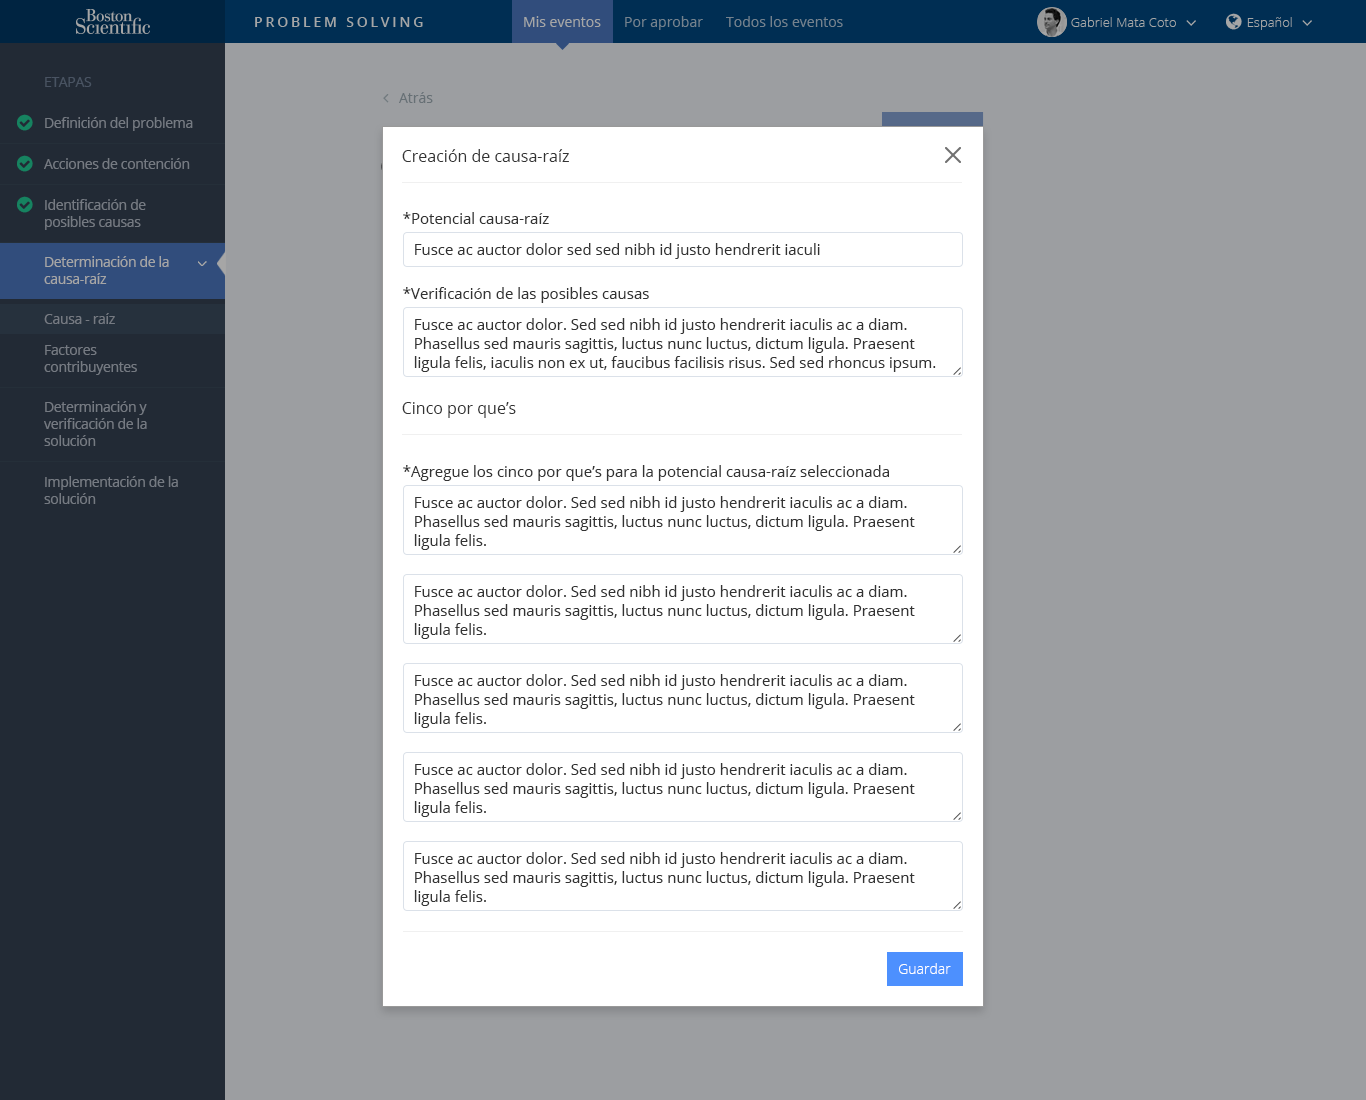
Task: Select Determinación de la causa-raíz stage
Action: click(x=112, y=271)
